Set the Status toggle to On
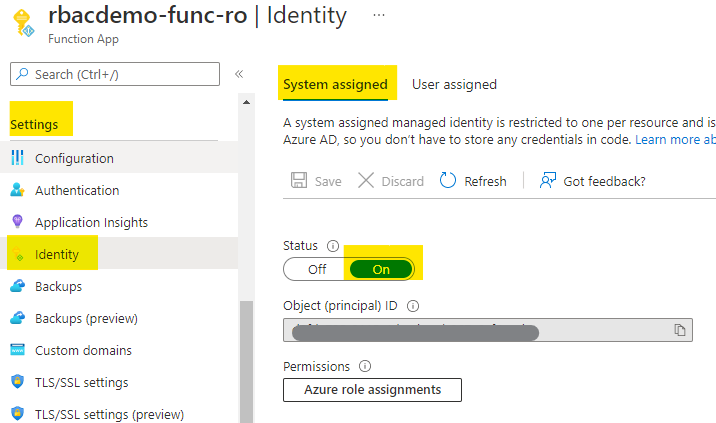The width and height of the screenshot is (716, 423). [x=381, y=269]
